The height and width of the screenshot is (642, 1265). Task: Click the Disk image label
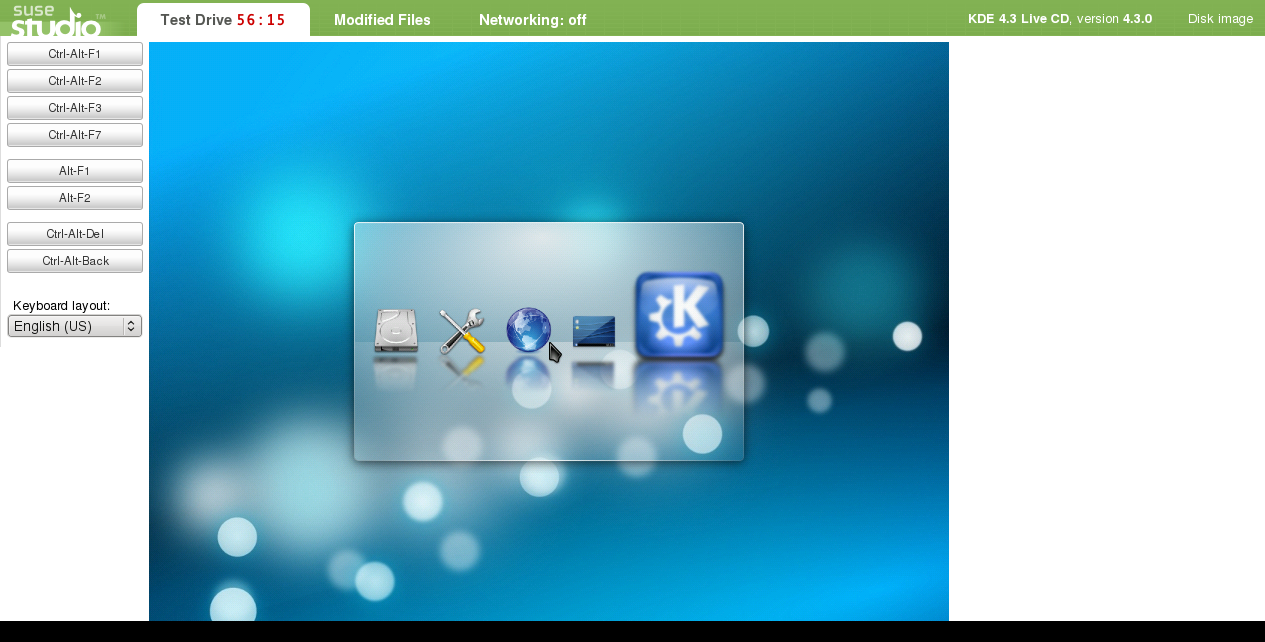pyautogui.click(x=1220, y=19)
